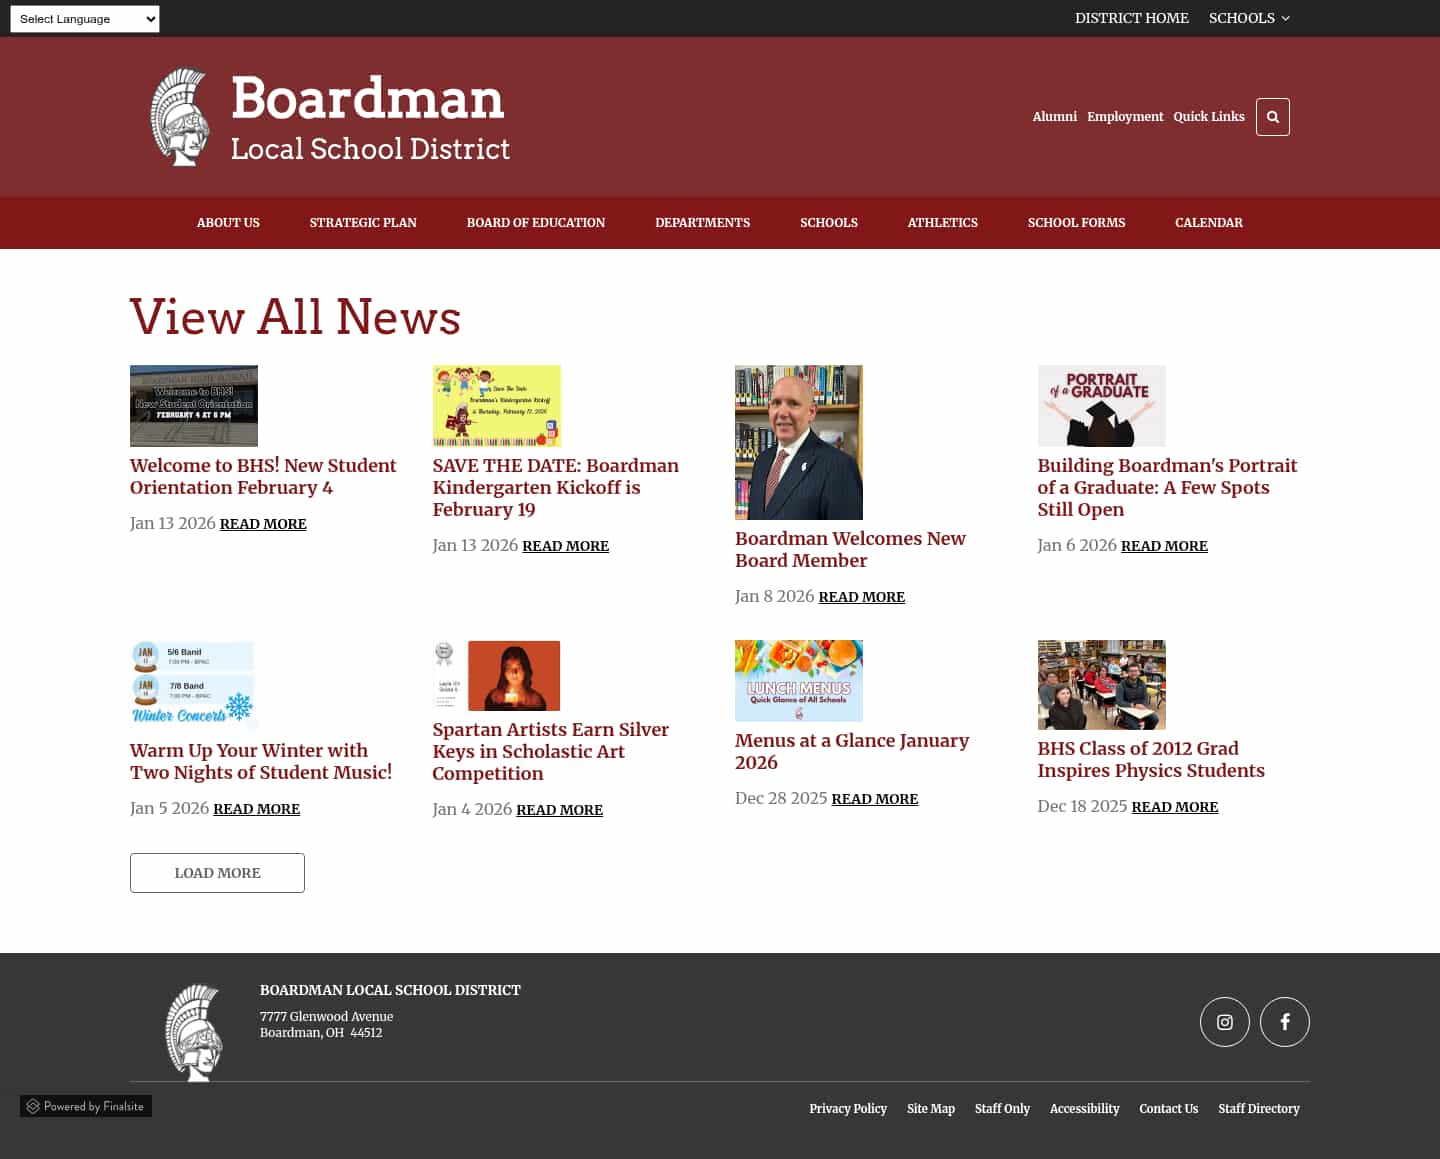Click the Lunch Menus article thumbnail
The image size is (1440, 1159).
click(798, 680)
